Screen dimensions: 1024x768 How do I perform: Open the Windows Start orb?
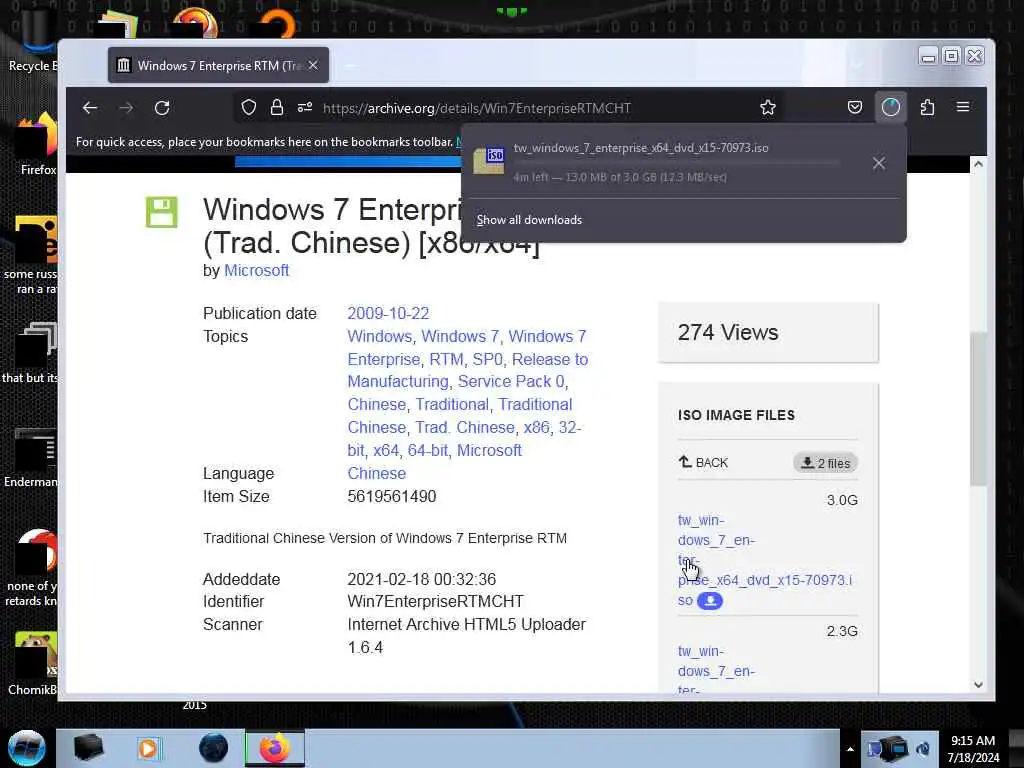click(x=27, y=748)
